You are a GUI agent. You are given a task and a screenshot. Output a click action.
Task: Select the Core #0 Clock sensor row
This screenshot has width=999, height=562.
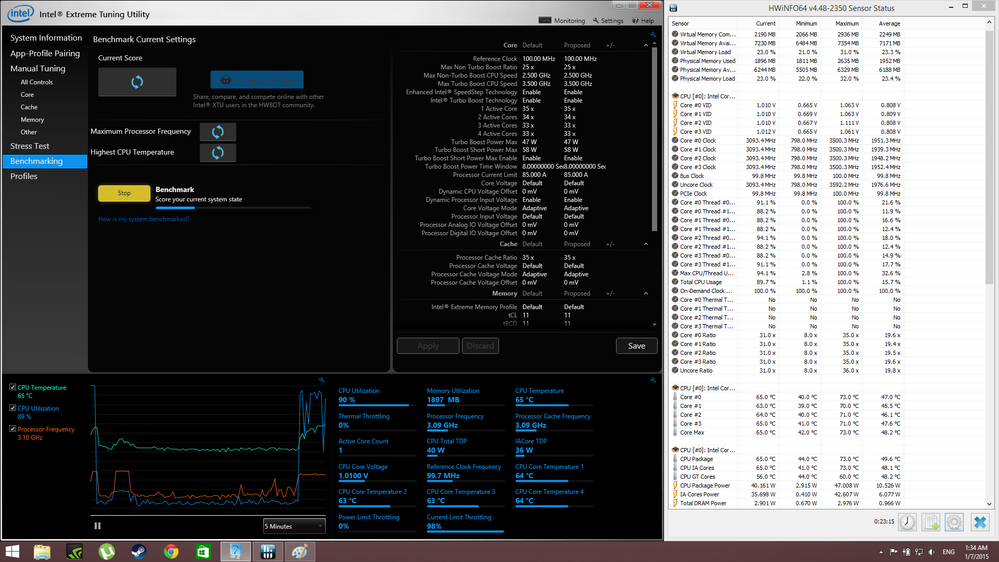click(x=787, y=141)
